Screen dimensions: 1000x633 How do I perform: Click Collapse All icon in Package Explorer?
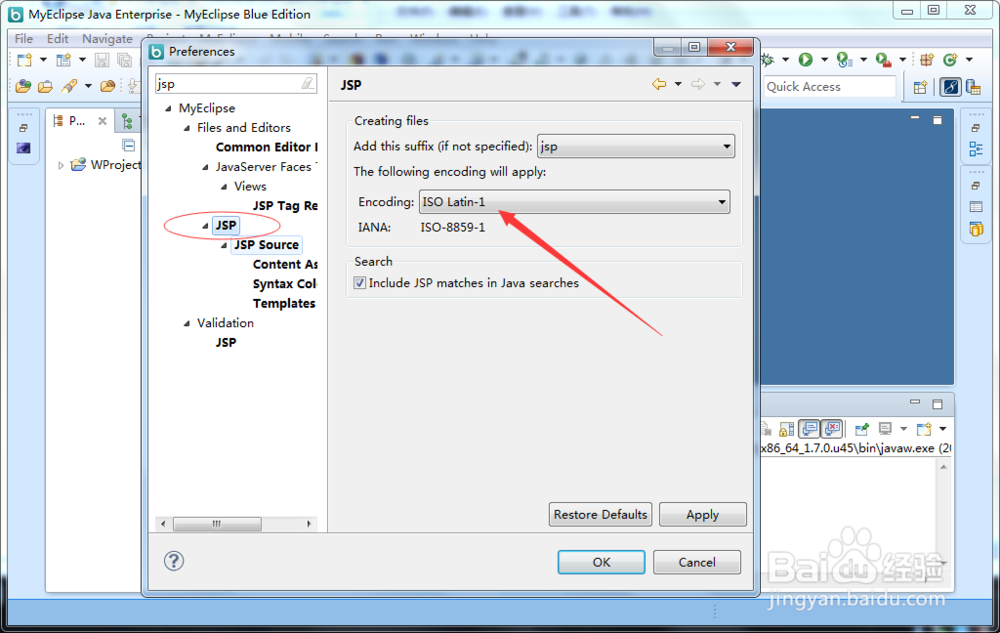pyautogui.click(x=129, y=145)
